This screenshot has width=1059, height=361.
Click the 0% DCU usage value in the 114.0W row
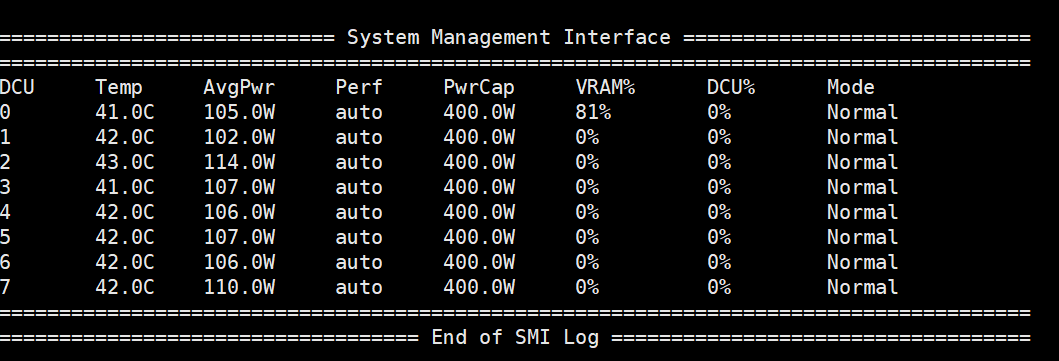(719, 162)
